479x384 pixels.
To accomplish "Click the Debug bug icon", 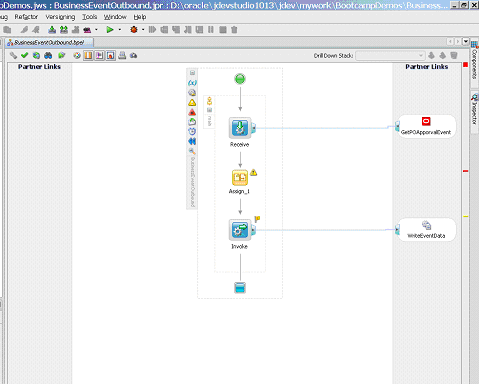I will point(134,30).
